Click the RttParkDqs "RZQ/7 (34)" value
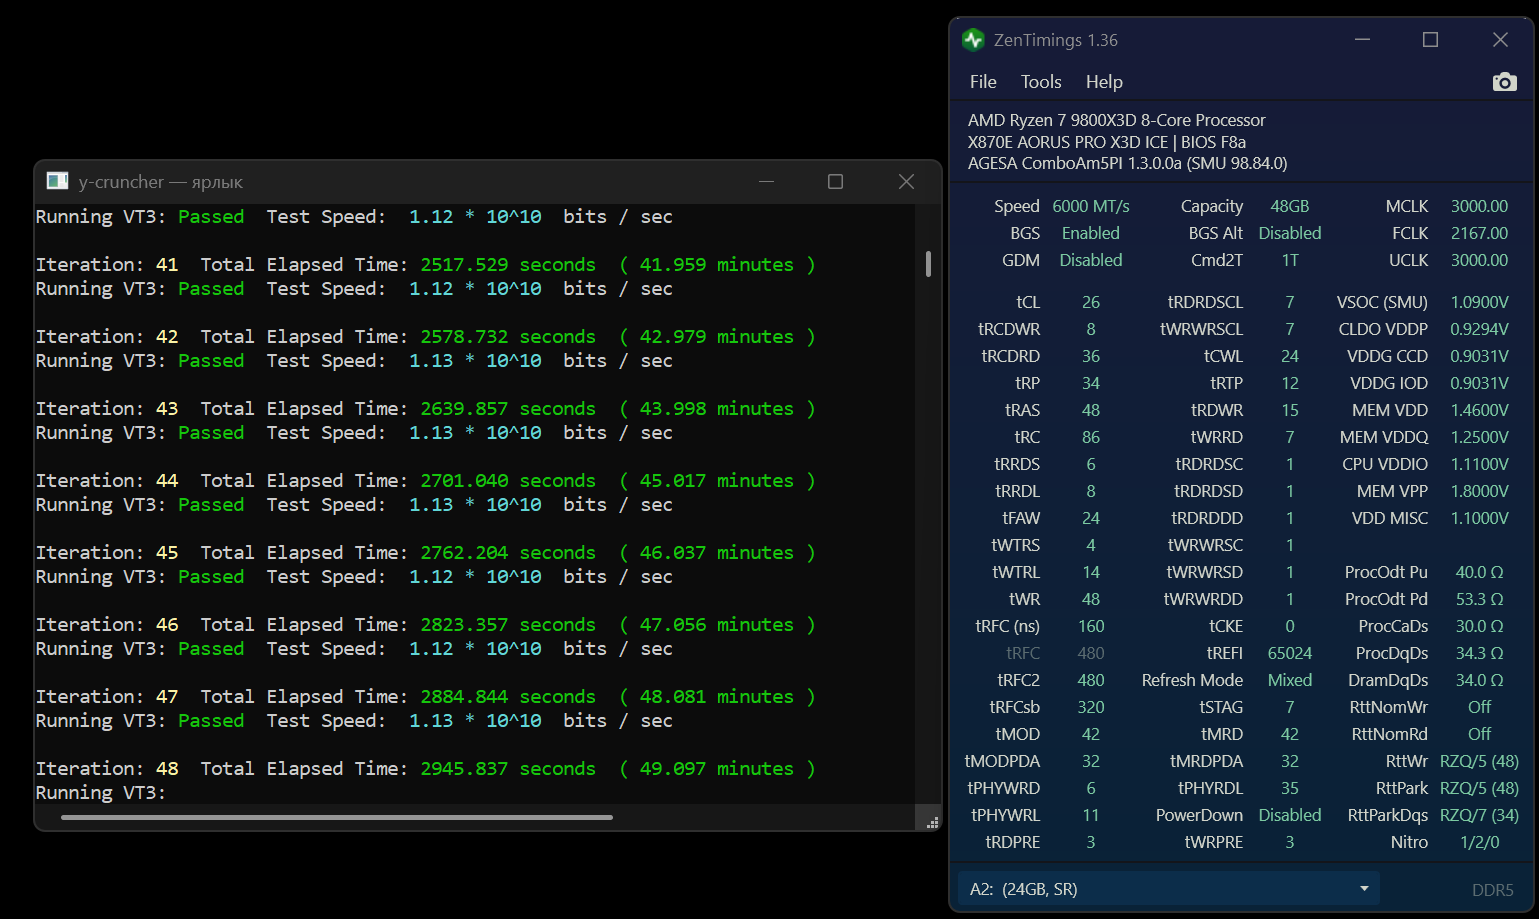This screenshot has height=919, width=1539. (x=1479, y=815)
